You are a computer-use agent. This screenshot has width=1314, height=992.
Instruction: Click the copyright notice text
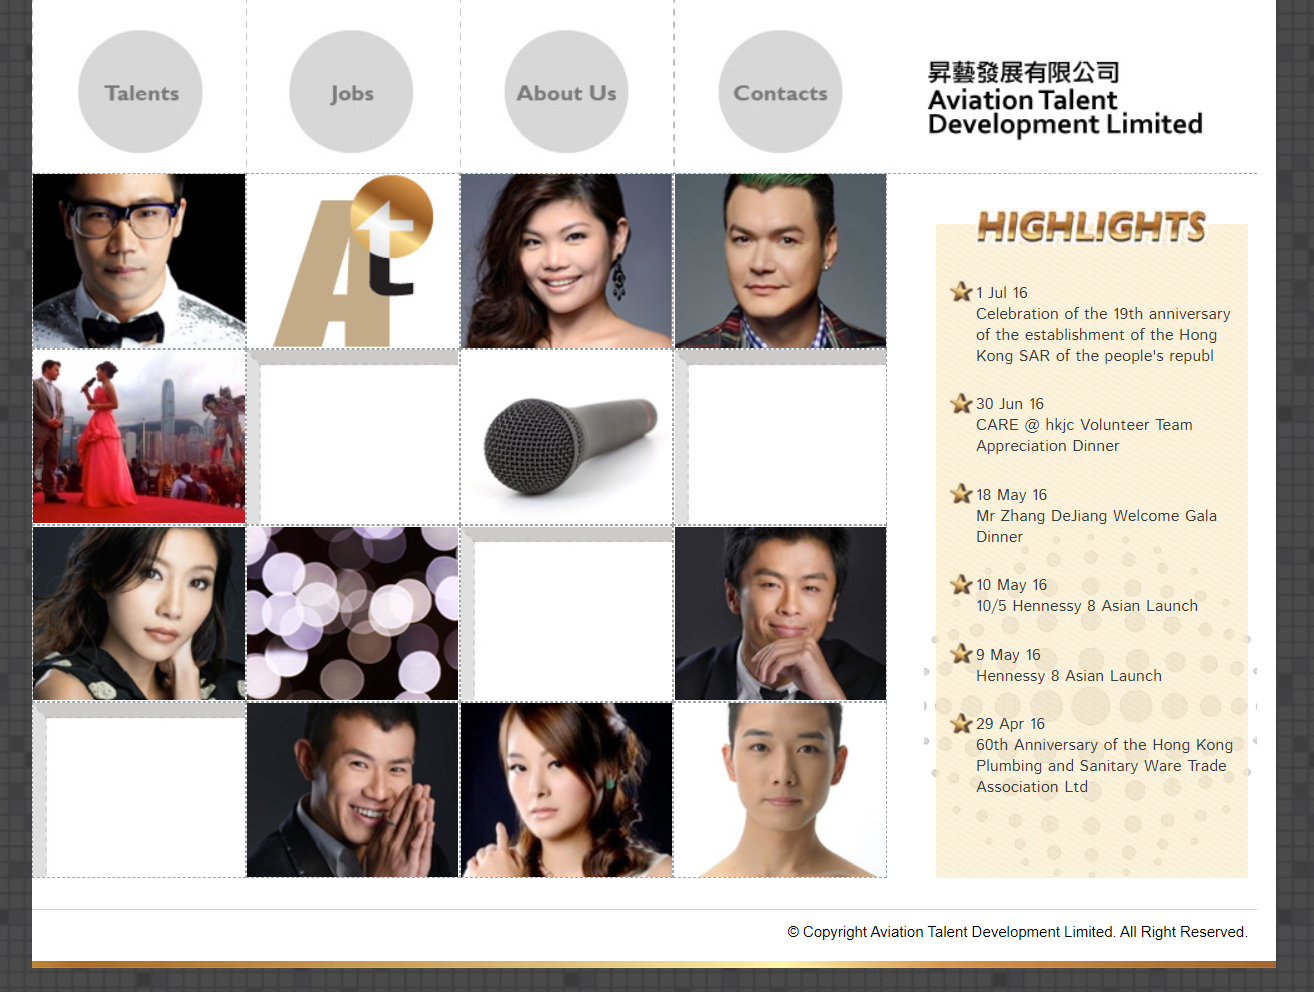point(1017,932)
